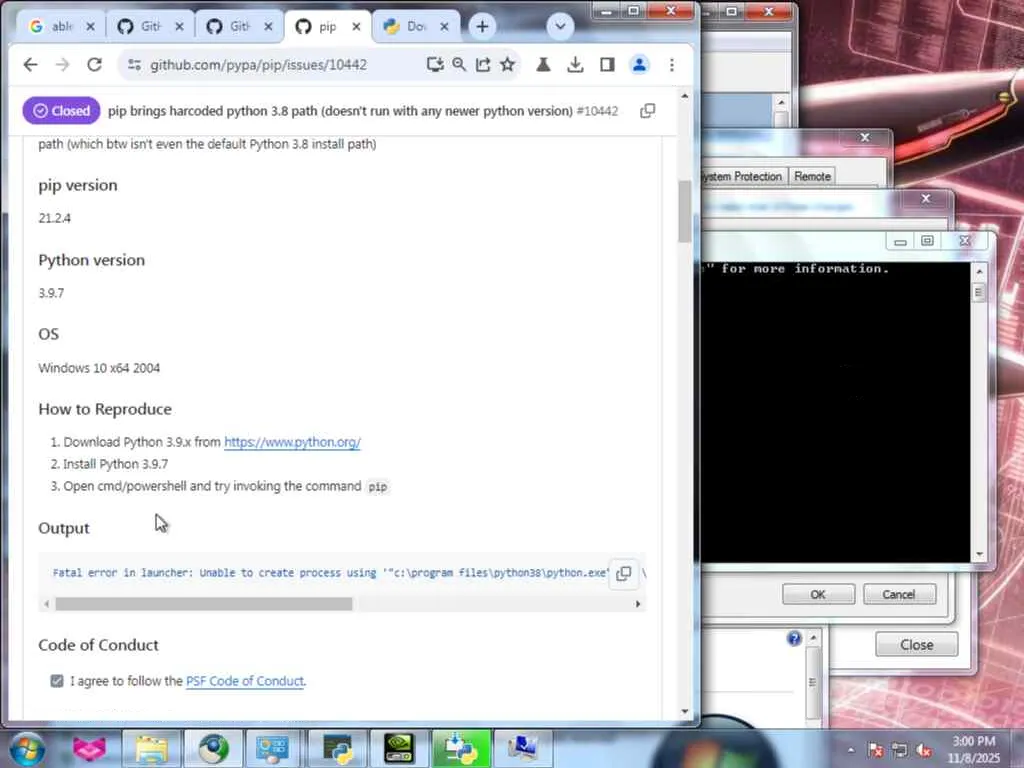Click the address bar URL

coord(259,65)
